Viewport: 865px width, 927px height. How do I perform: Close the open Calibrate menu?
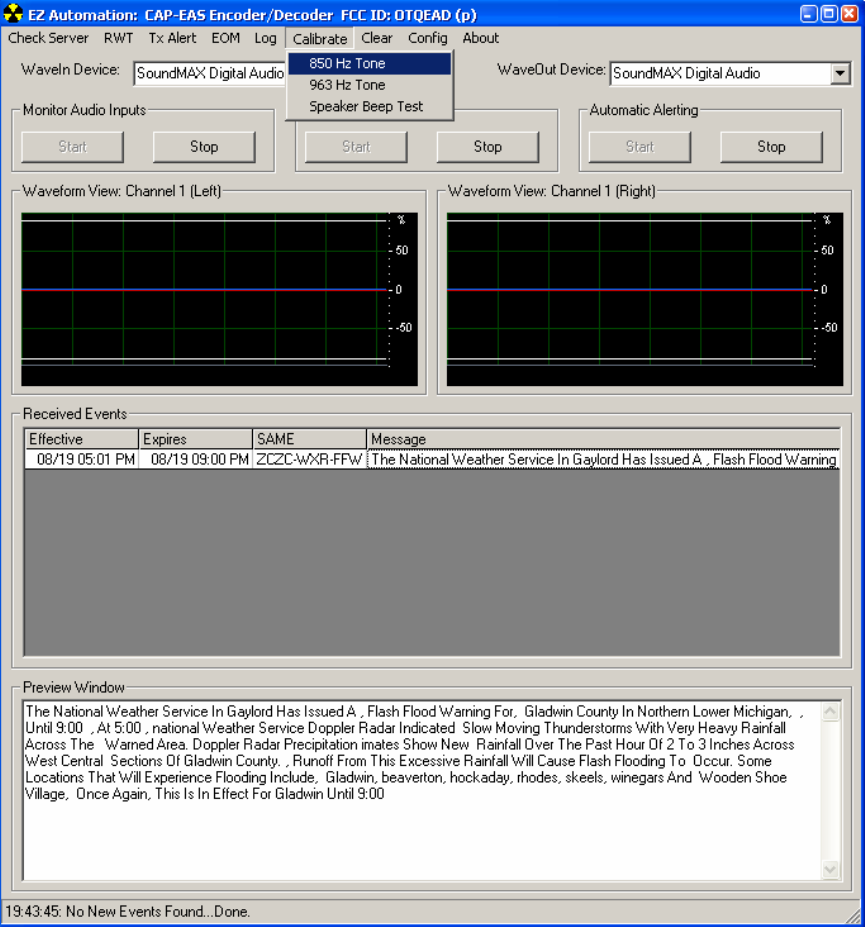coord(320,39)
